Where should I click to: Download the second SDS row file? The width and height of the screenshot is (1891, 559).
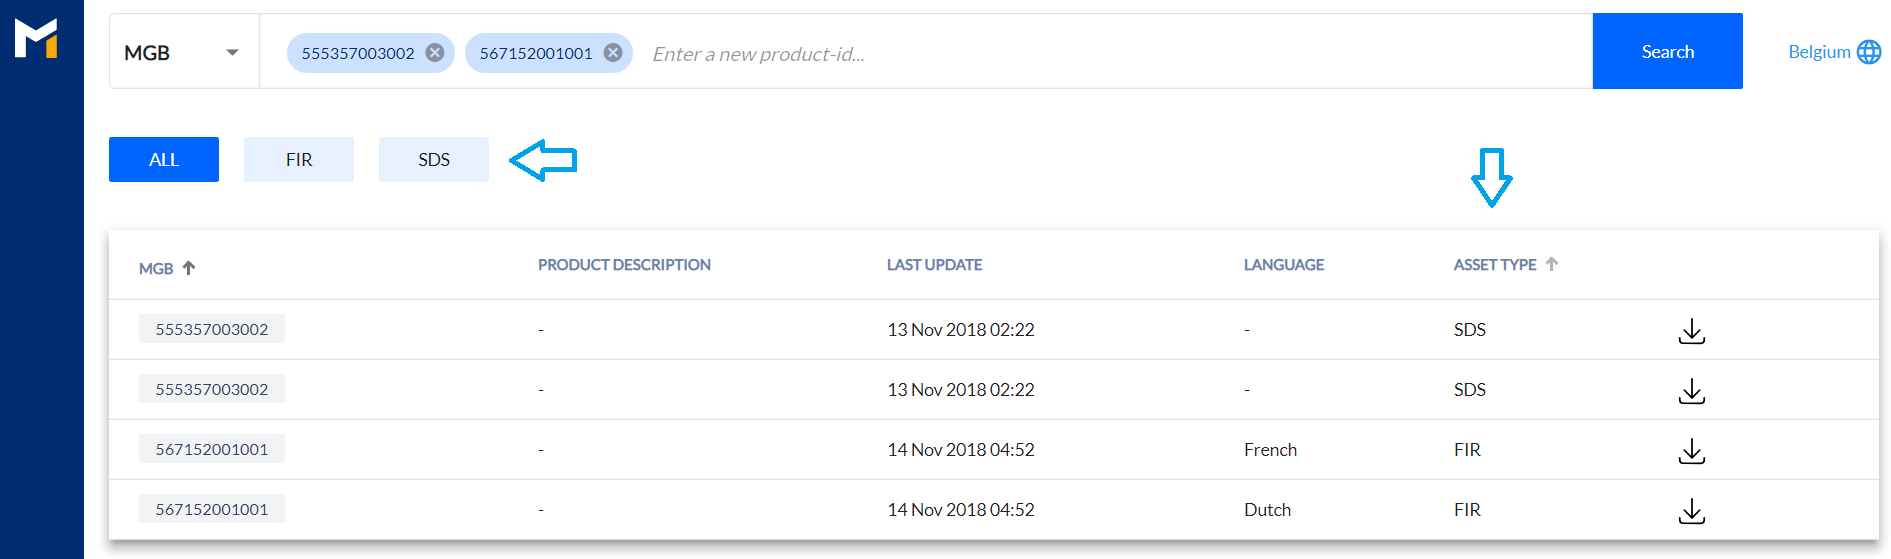coord(1691,391)
